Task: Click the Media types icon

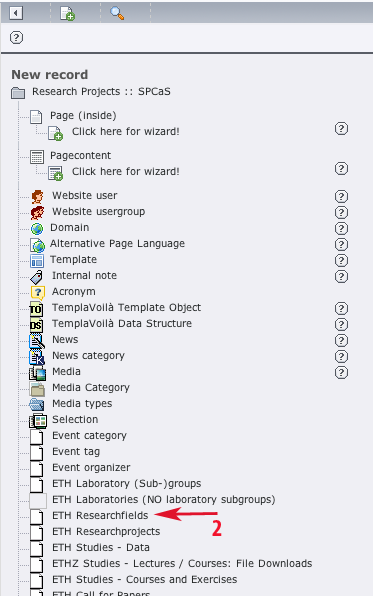Action: click(x=37, y=404)
